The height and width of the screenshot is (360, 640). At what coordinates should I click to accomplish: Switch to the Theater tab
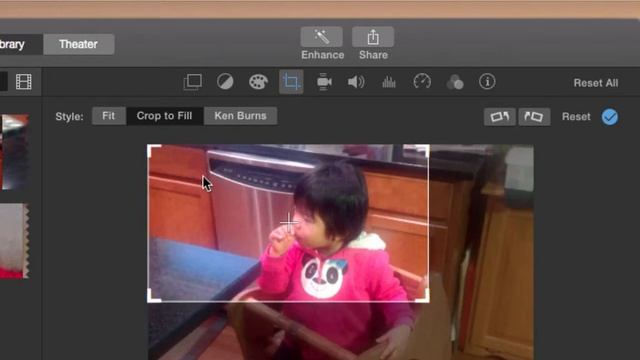pos(78,44)
